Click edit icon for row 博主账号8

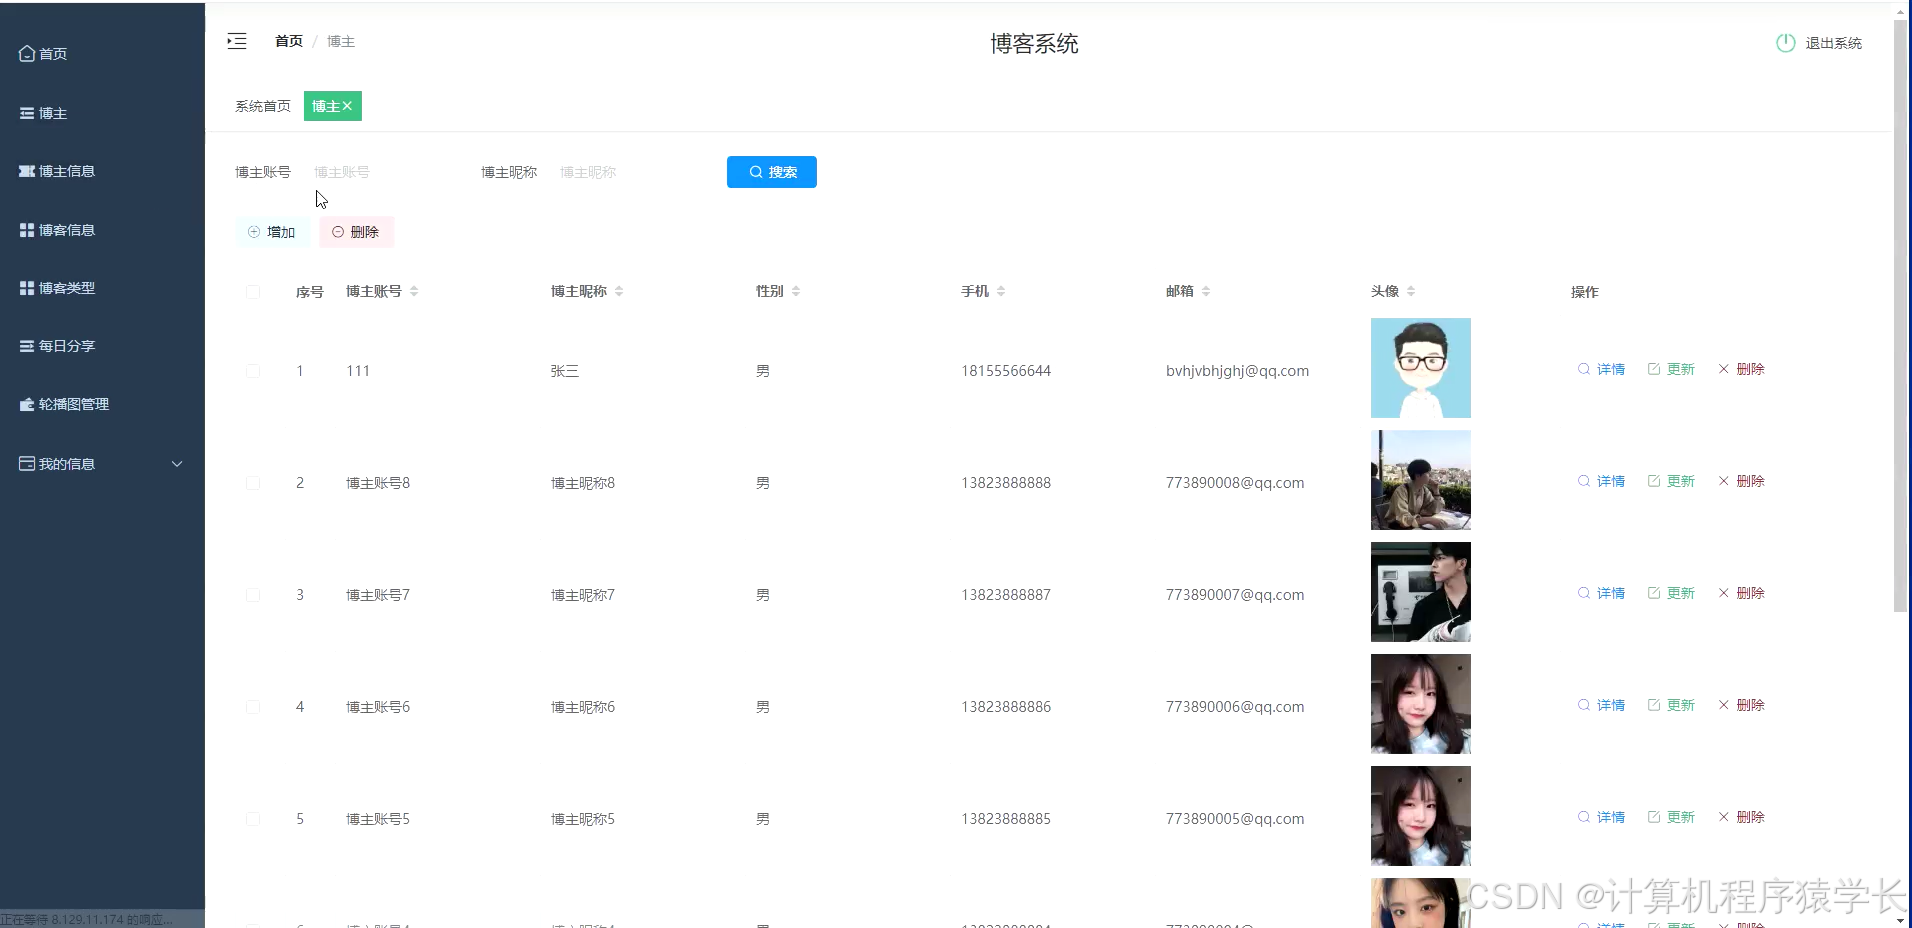[x=1654, y=481]
